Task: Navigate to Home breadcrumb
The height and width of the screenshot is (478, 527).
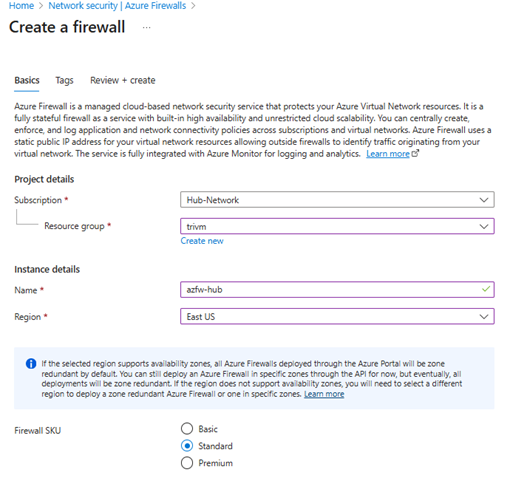Action: tap(21, 6)
